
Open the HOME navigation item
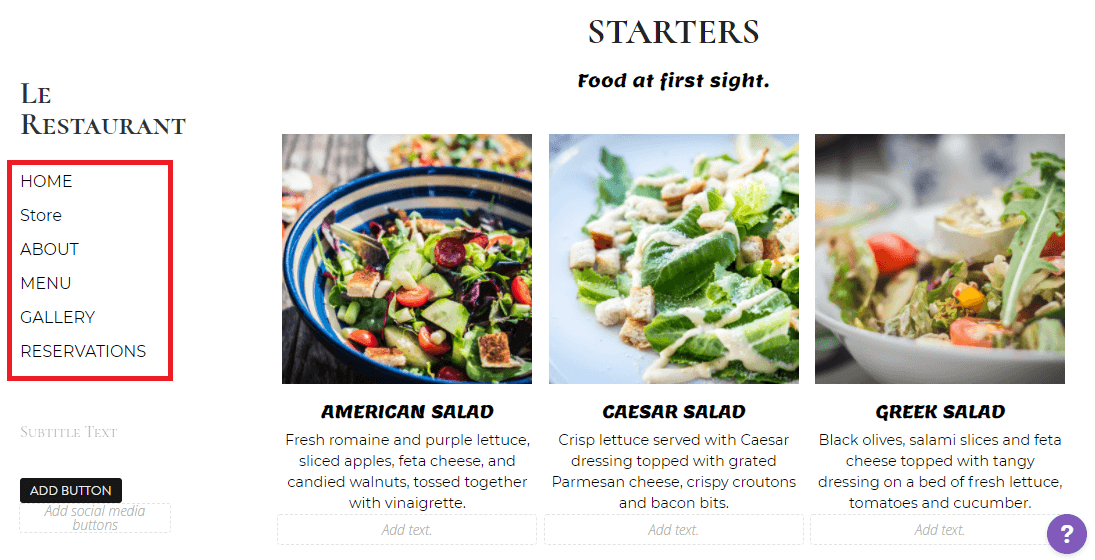coord(46,181)
